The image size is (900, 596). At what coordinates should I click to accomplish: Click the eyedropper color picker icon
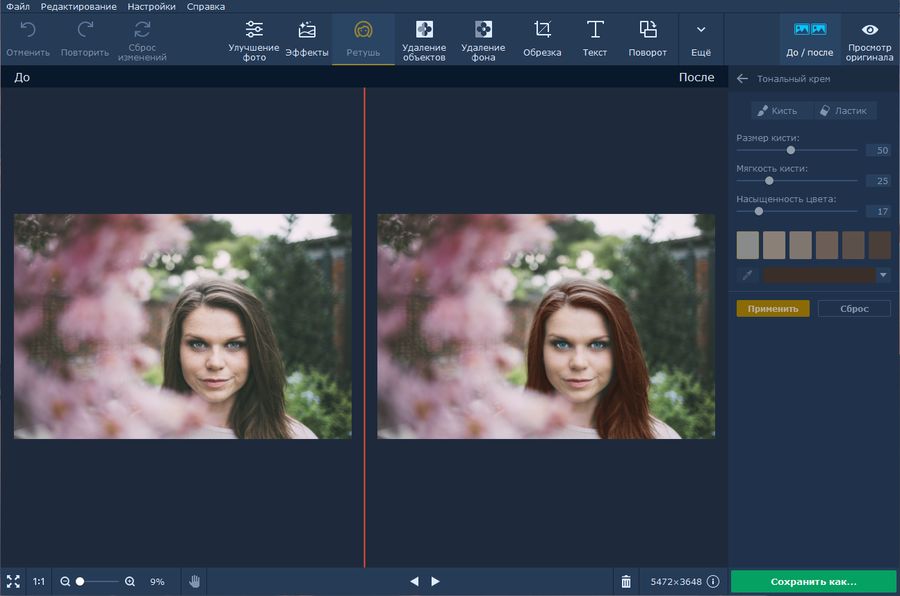(x=746, y=275)
